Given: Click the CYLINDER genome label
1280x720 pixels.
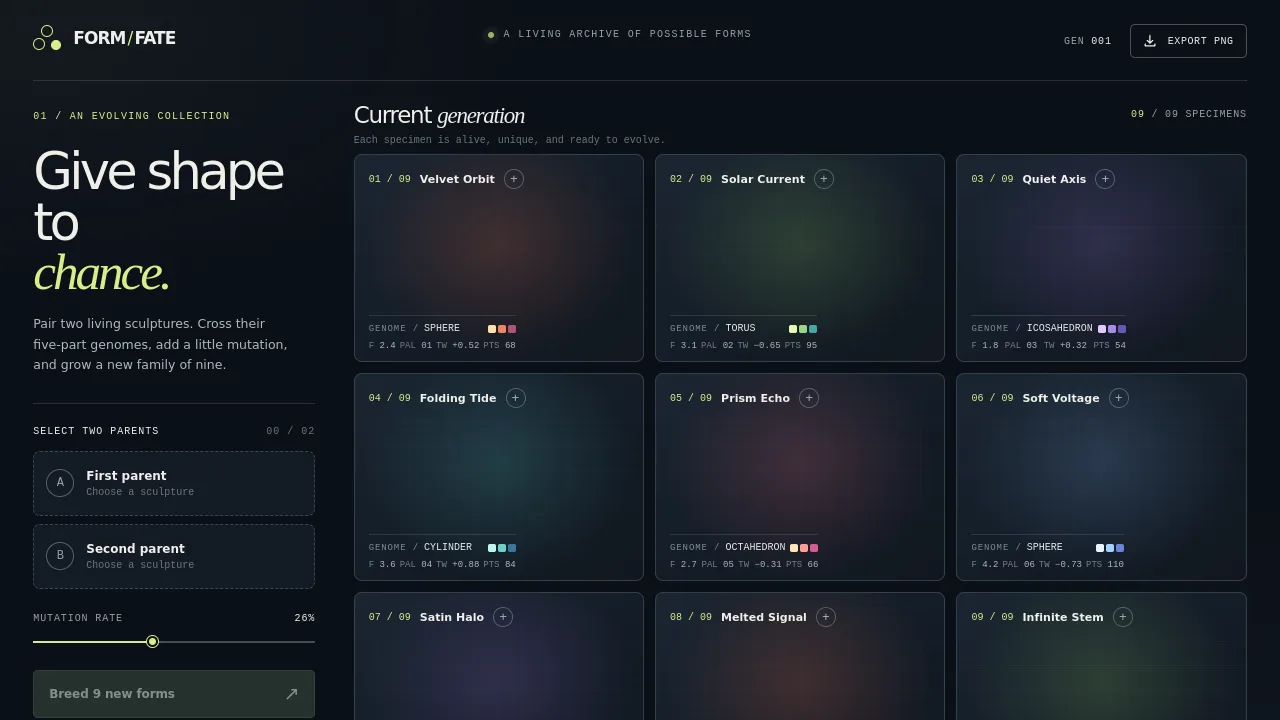Looking at the screenshot, I should pyautogui.click(x=448, y=547).
